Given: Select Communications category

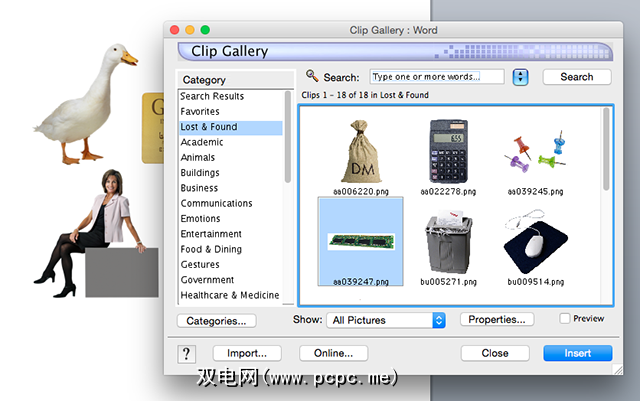Looking at the screenshot, I should [x=231, y=203].
